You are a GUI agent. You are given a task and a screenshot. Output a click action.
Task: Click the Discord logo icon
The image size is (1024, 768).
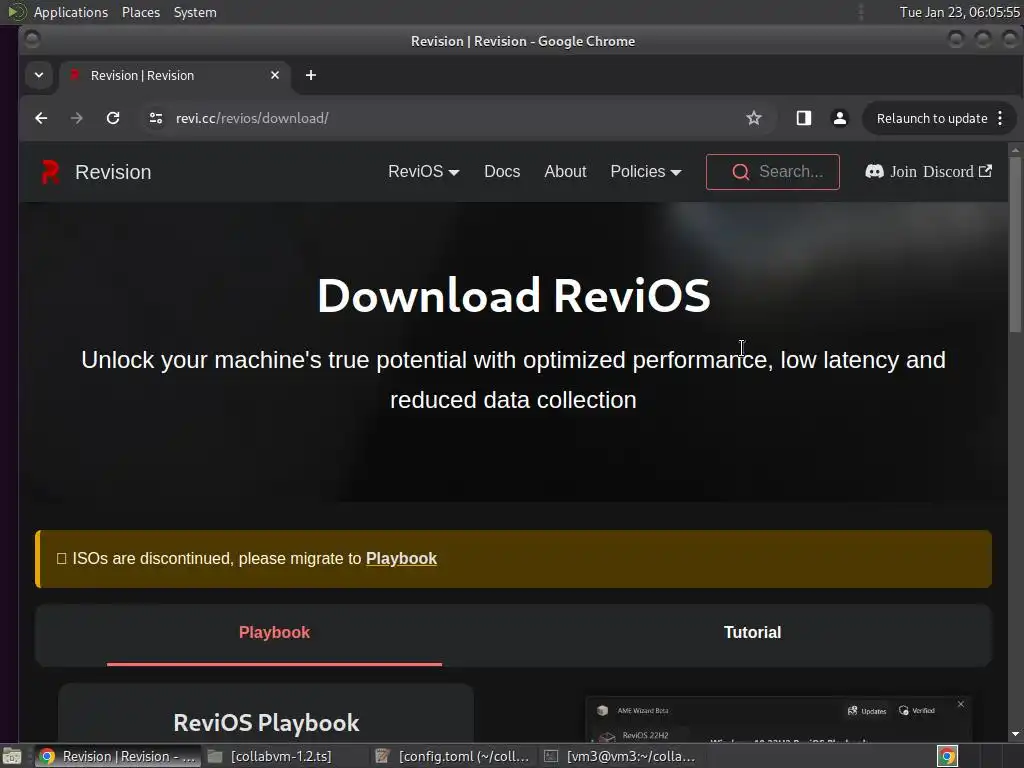(874, 171)
